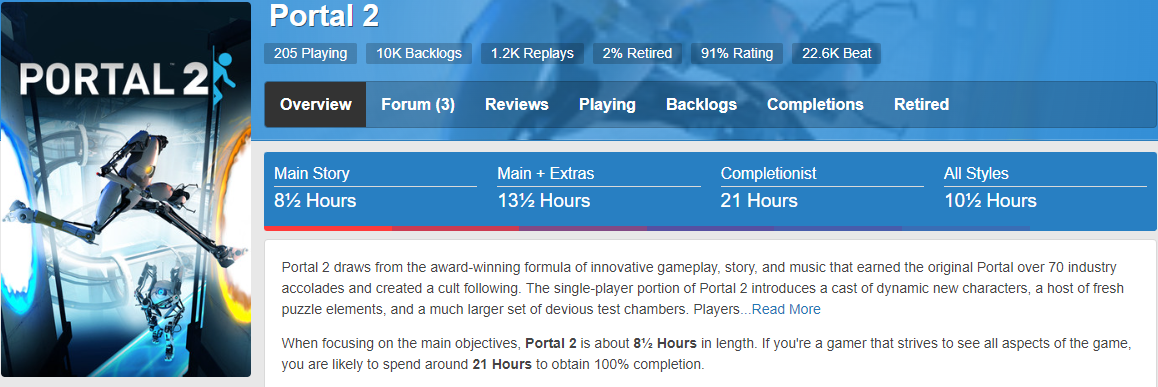Open the Completions tab
Viewport: 1158px width, 387px height.
pos(815,104)
